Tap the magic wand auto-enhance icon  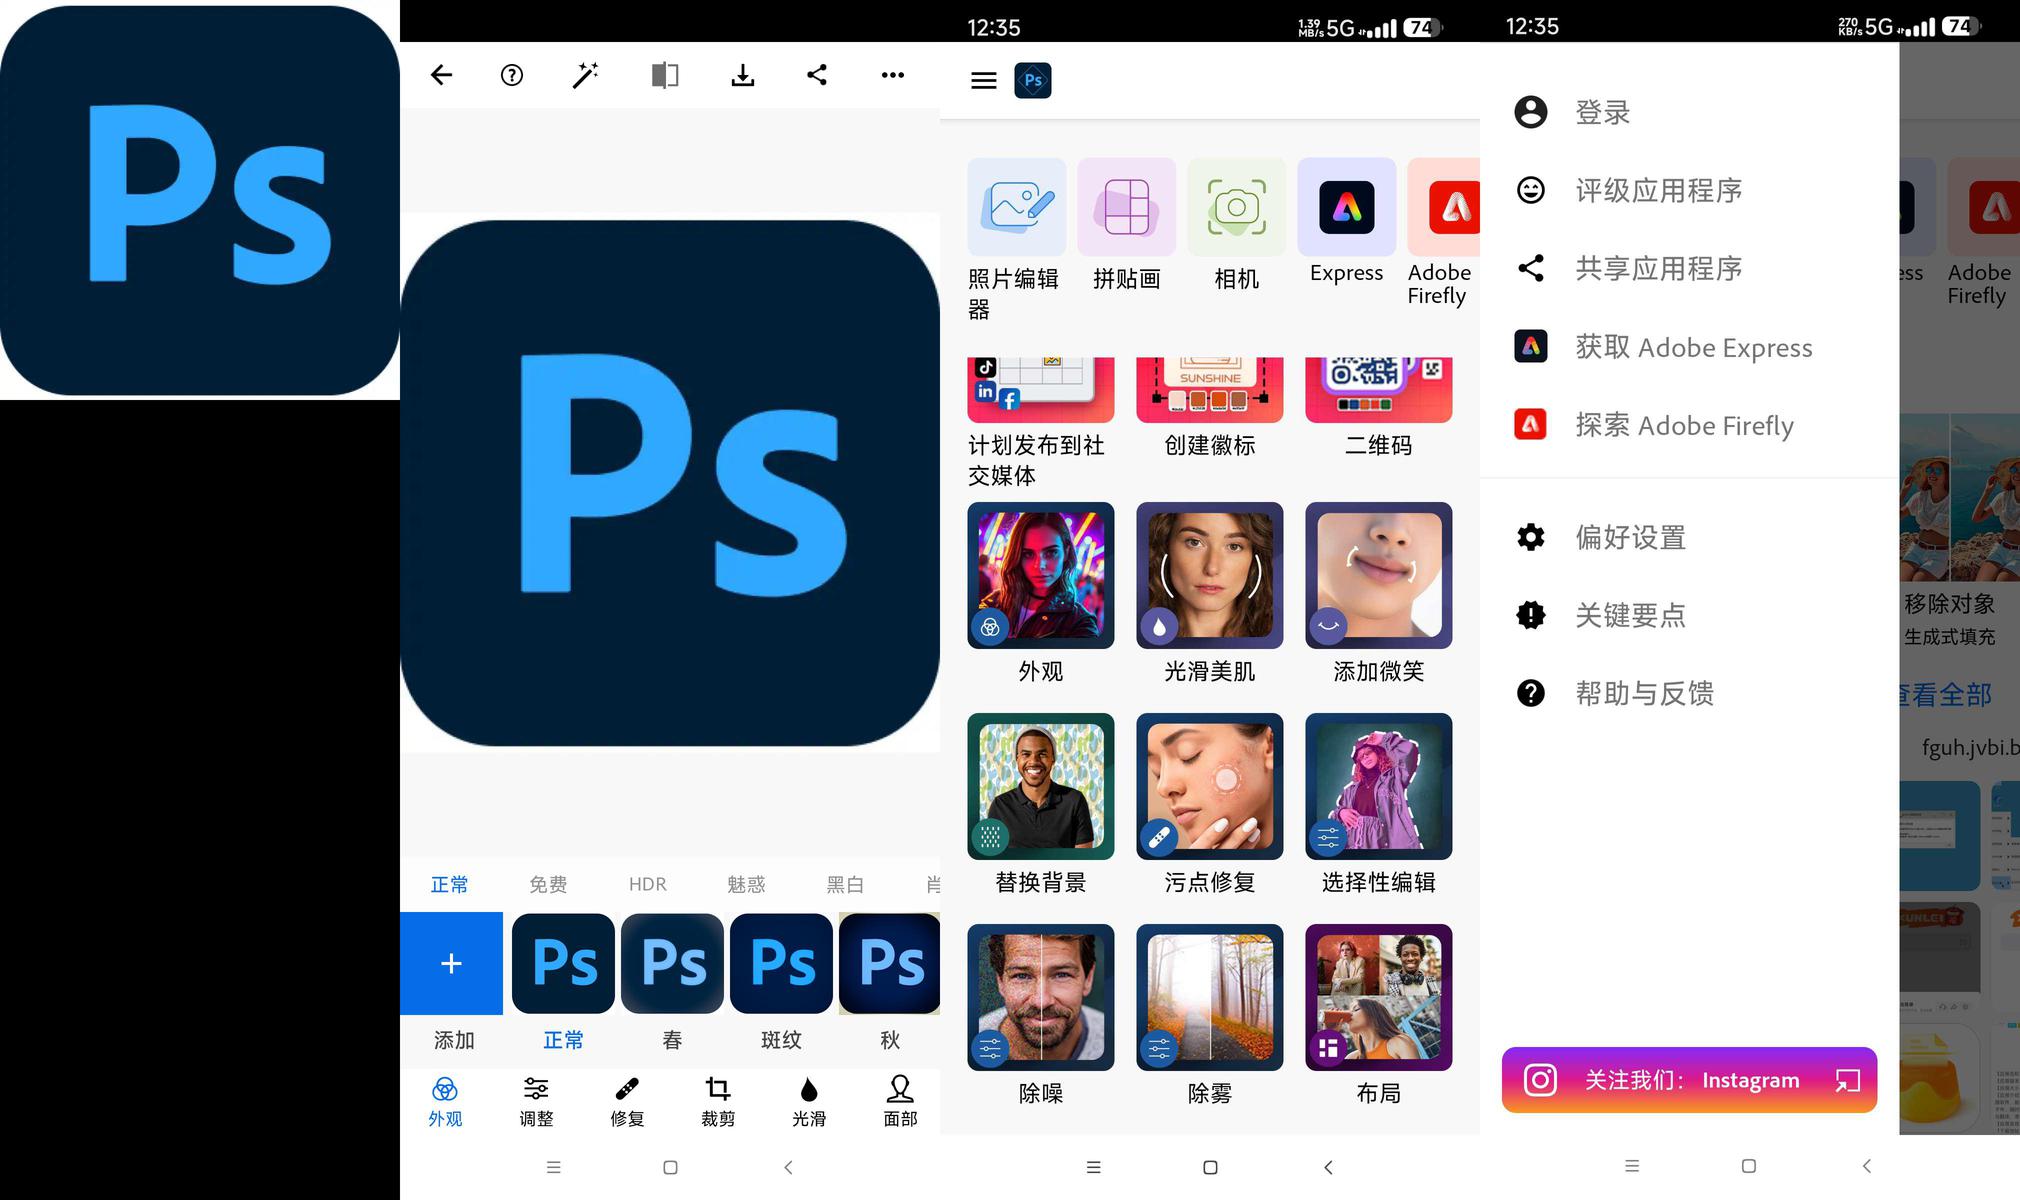(x=586, y=75)
